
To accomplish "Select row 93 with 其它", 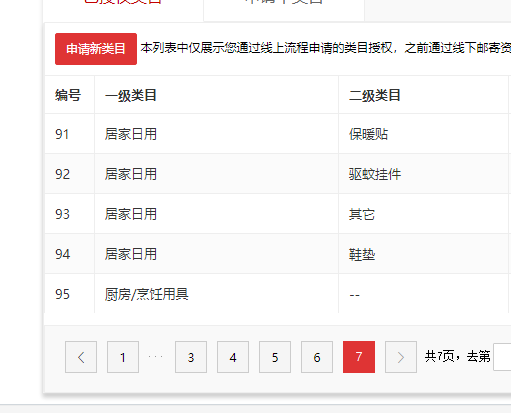I will coord(278,214).
